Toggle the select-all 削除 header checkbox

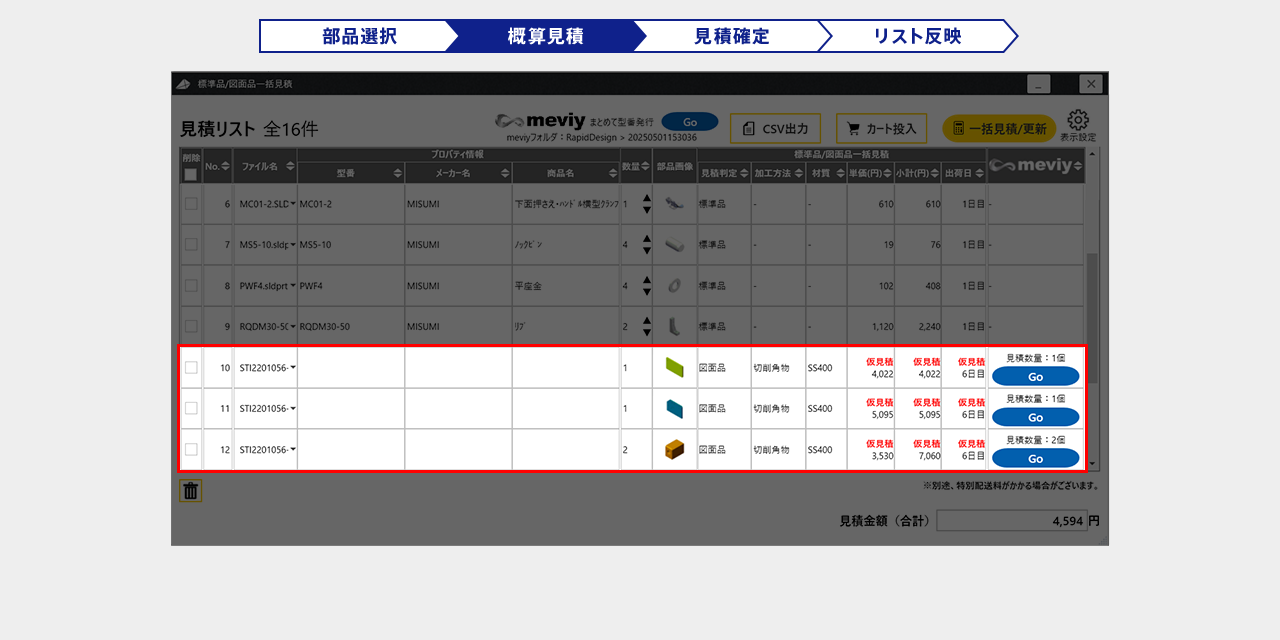click(191, 175)
